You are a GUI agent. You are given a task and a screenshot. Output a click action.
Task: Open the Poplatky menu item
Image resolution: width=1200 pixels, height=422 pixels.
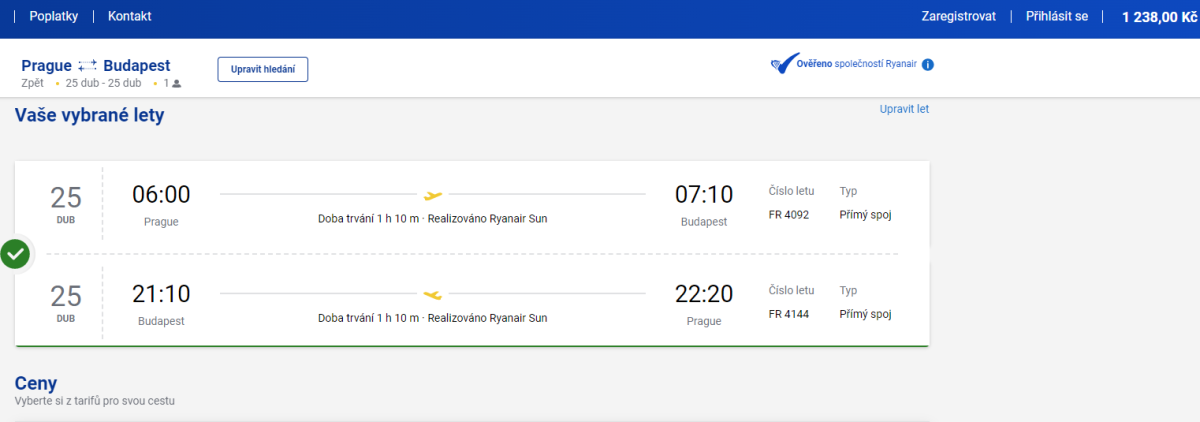(x=54, y=17)
